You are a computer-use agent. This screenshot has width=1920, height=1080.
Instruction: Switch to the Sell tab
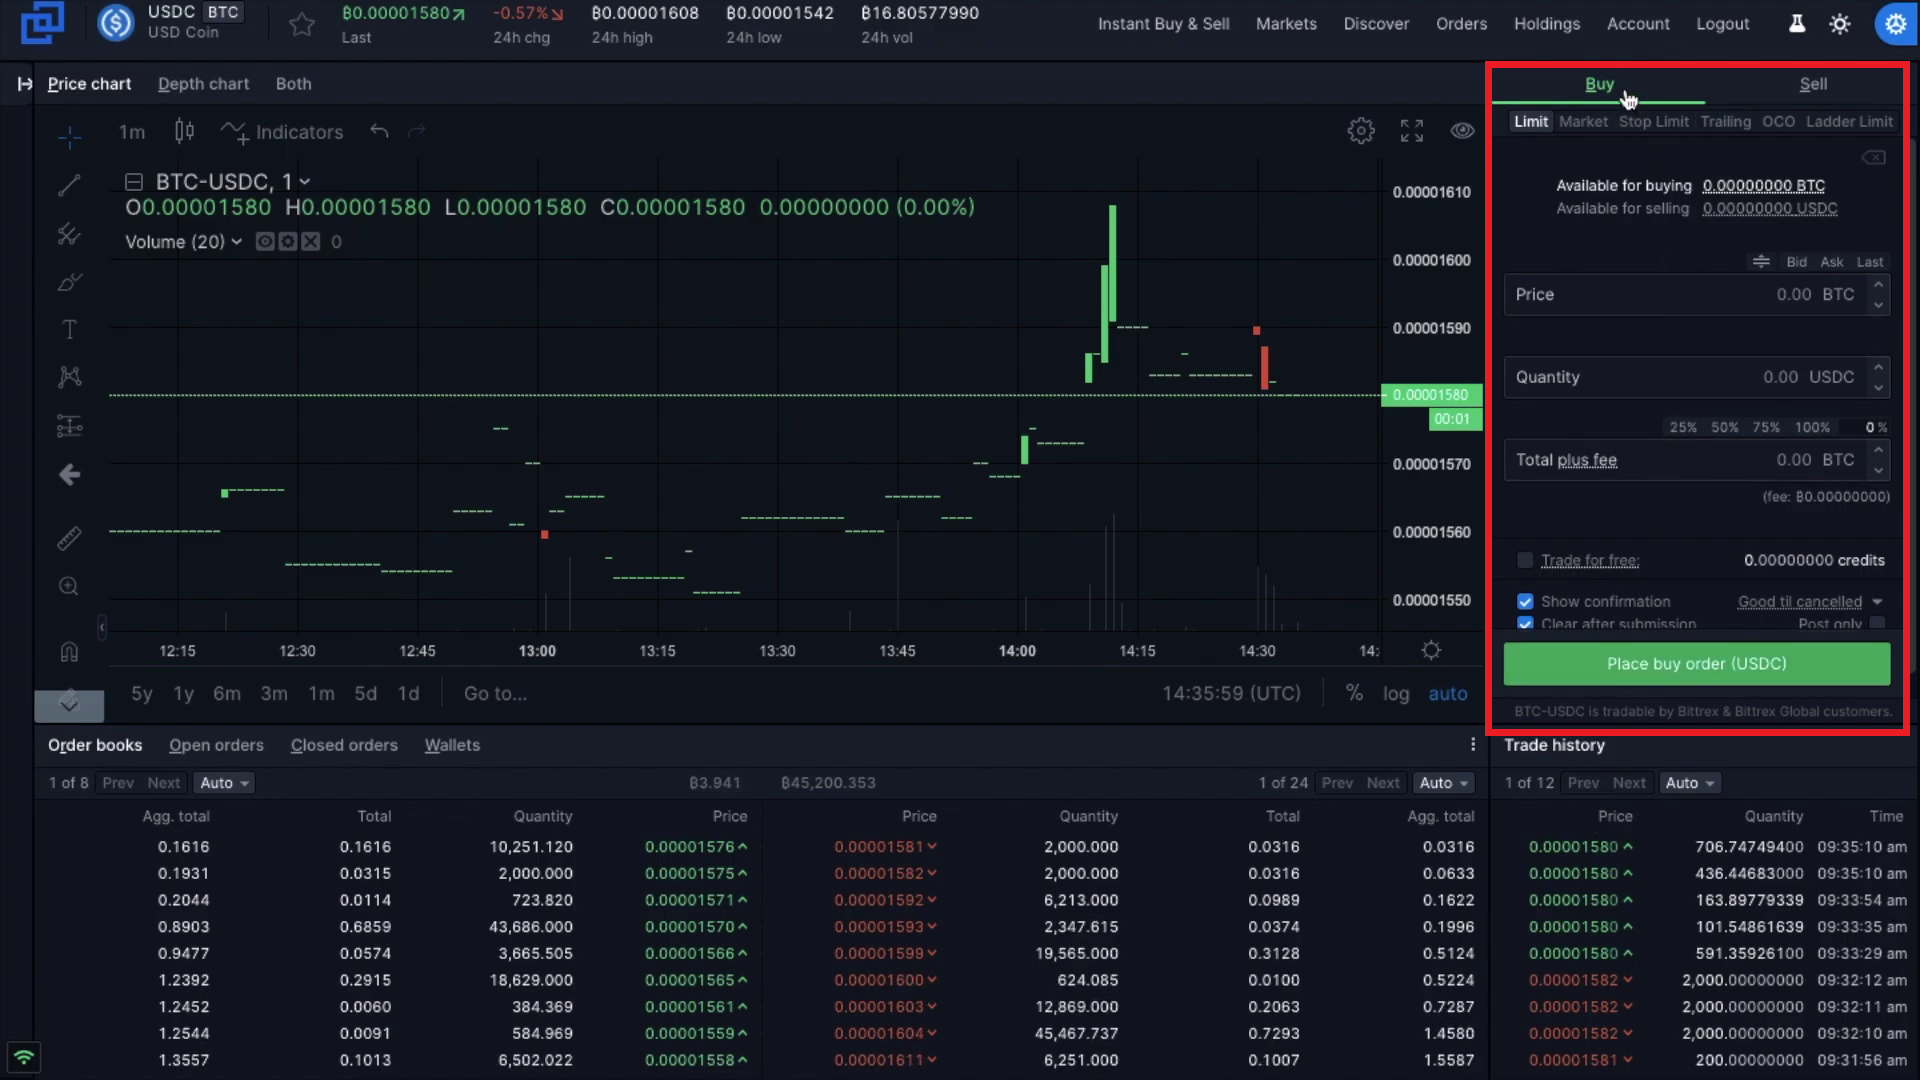click(x=1813, y=84)
